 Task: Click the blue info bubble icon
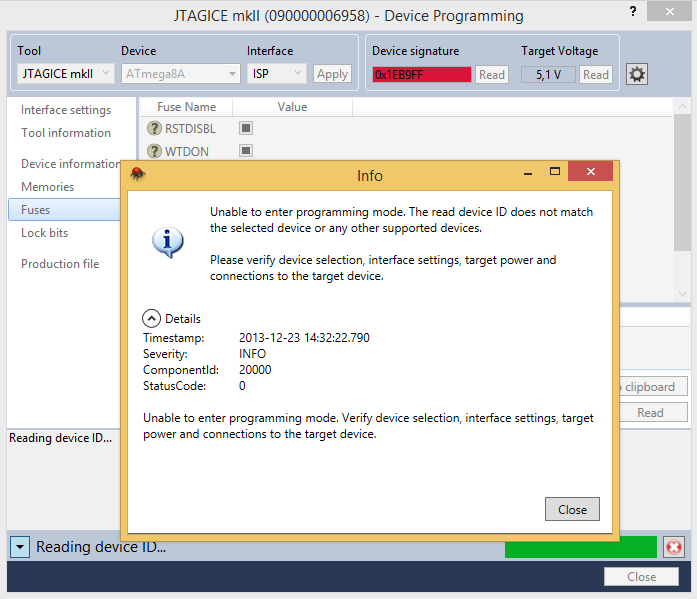click(168, 242)
